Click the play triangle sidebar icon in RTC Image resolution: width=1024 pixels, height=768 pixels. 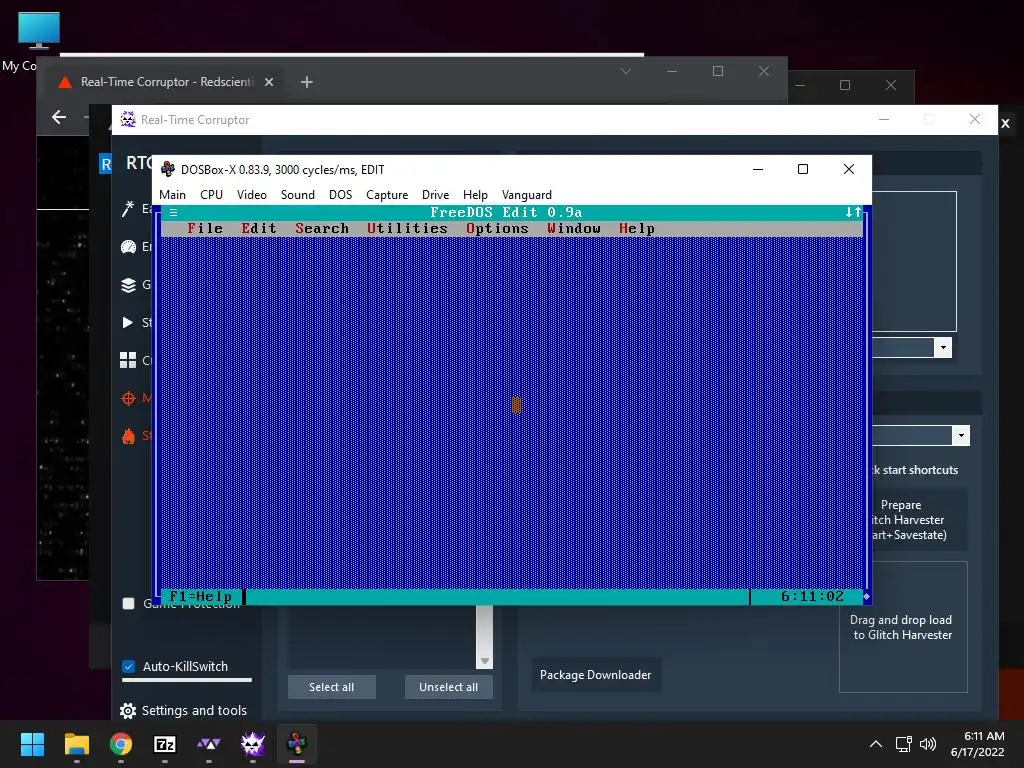pos(127,322)
